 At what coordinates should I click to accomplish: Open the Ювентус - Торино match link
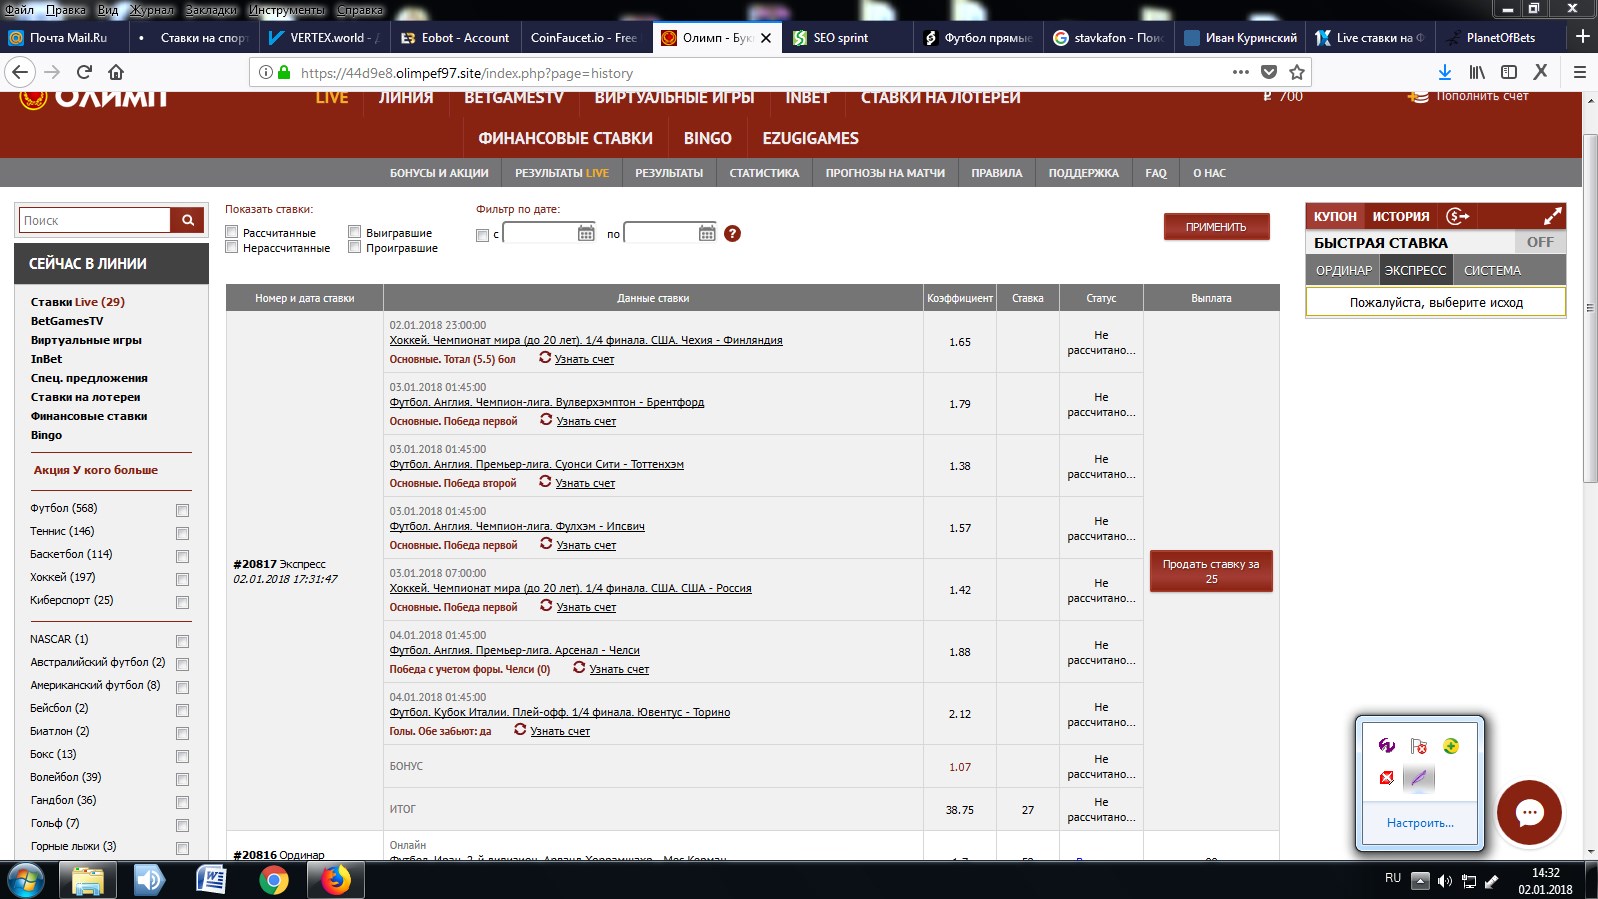pyautogui.click(x=560, y=712)
